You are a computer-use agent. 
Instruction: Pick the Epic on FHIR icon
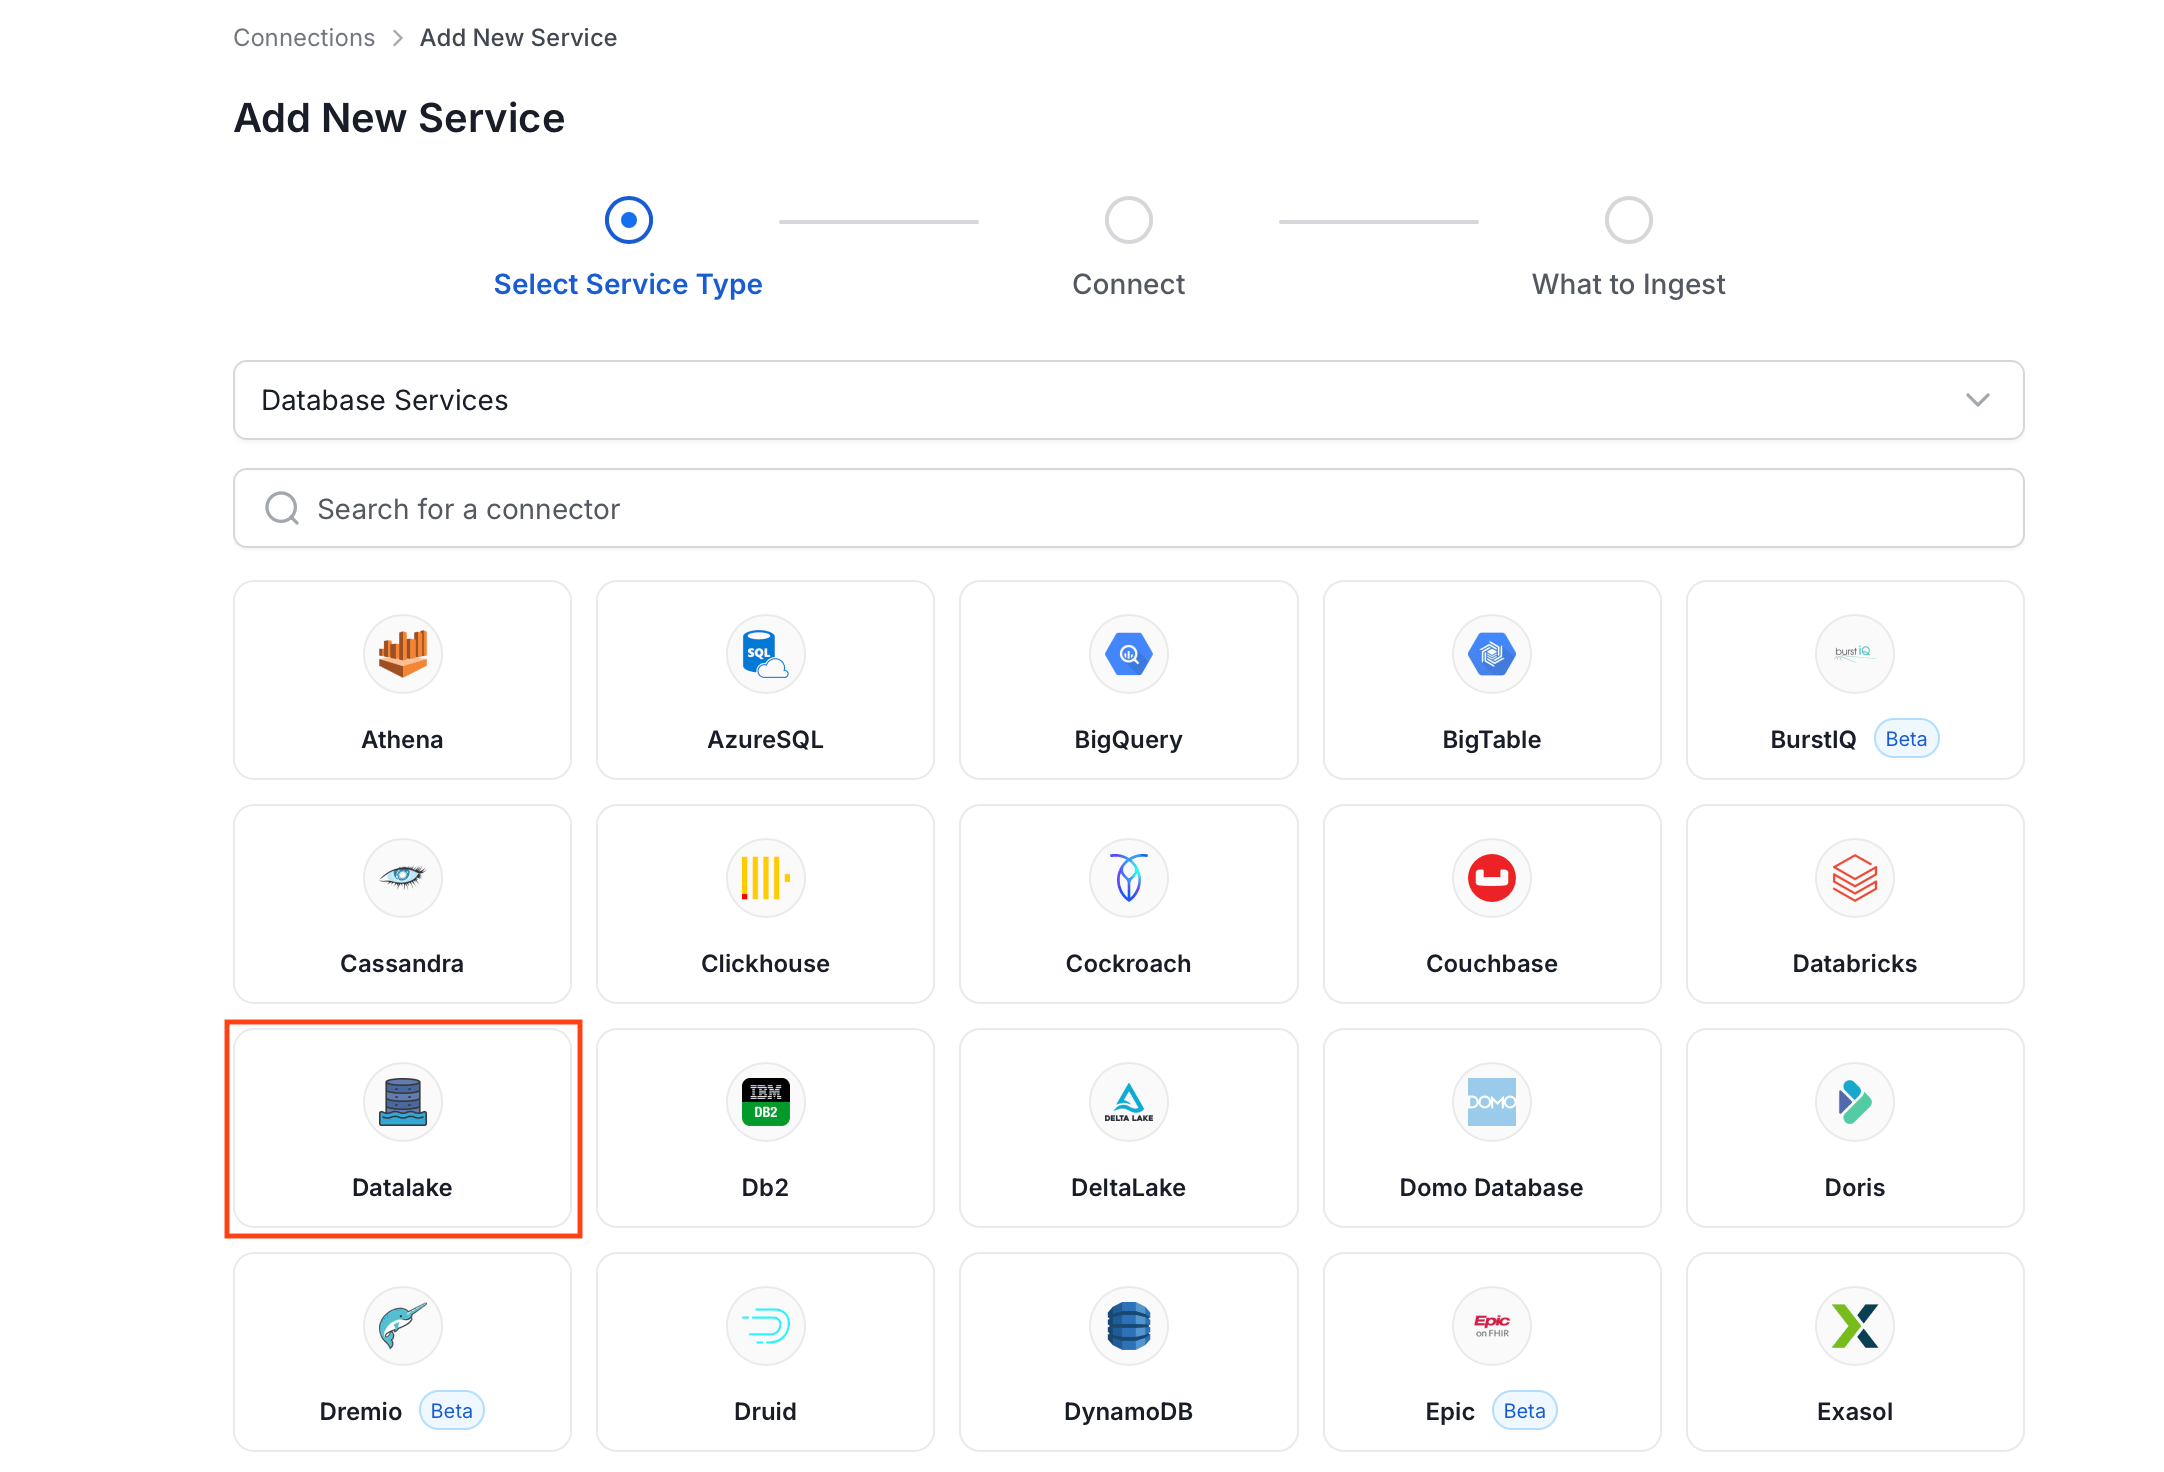click(1491, 1326)
